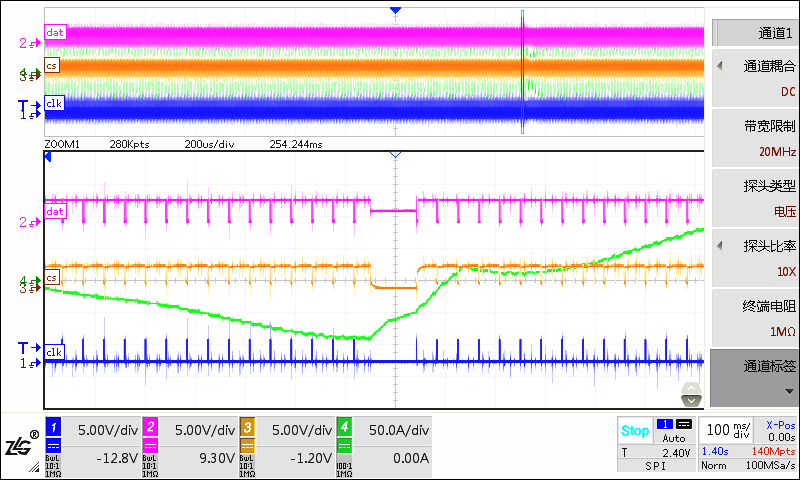The height and width of the screenshot is (480, 800).
Task: Click the blue trigger position marker at top
Action: [395, 10]
